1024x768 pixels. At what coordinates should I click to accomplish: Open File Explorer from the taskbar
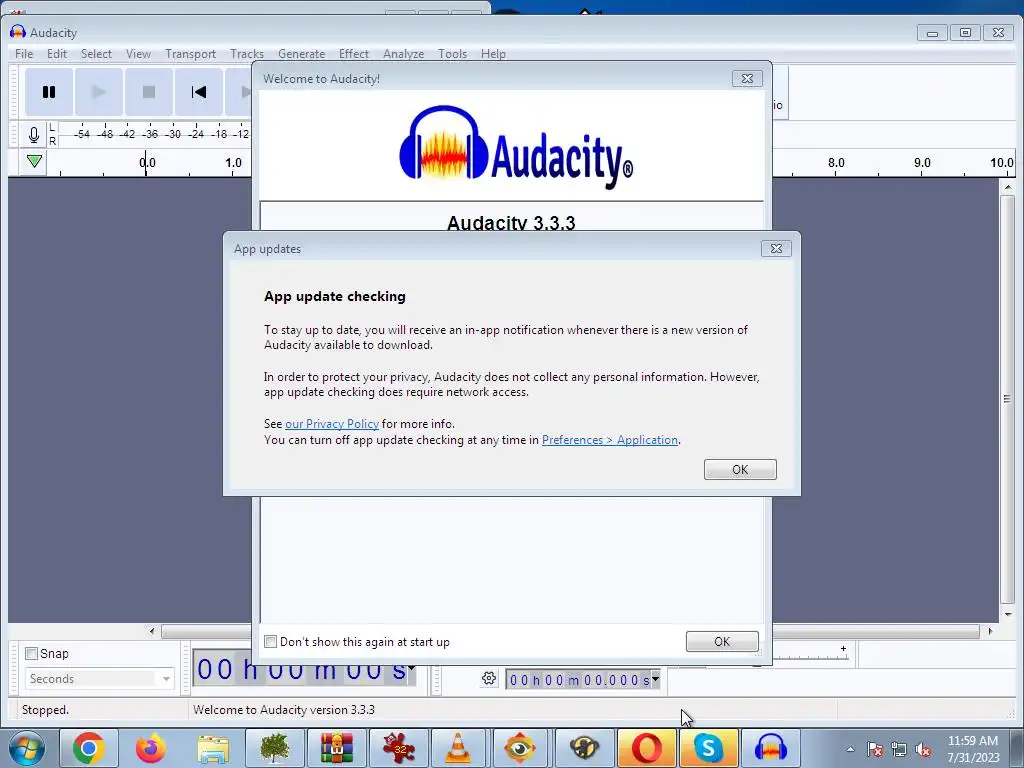213,748
